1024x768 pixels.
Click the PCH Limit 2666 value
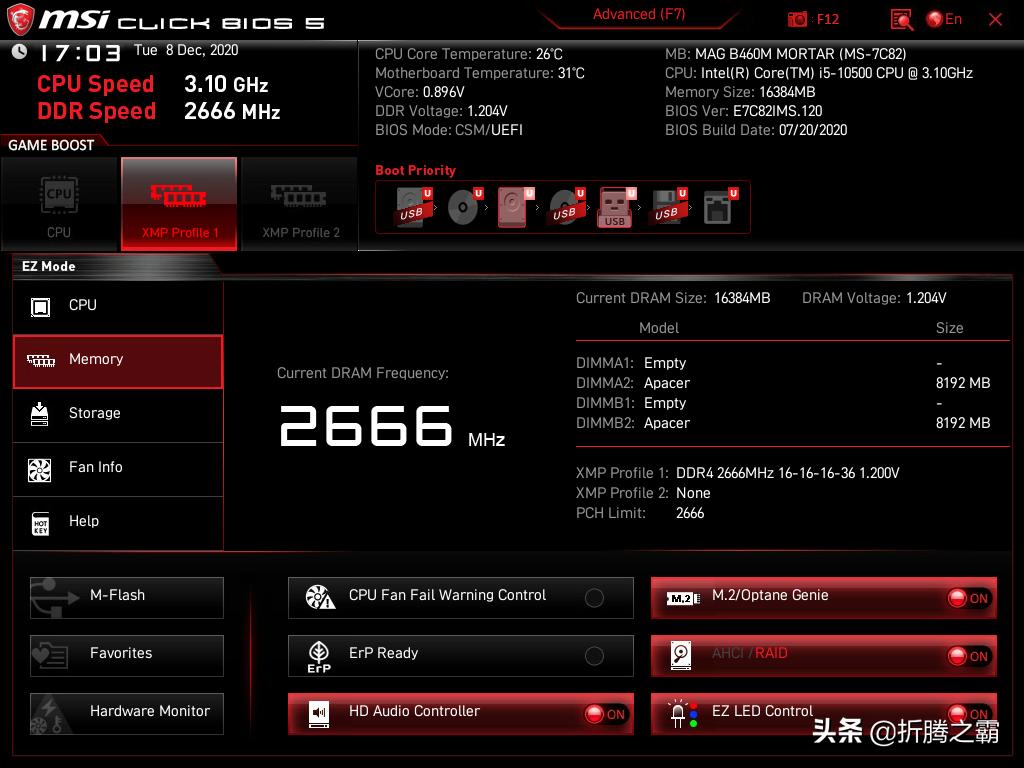click(x=690, y=513)
